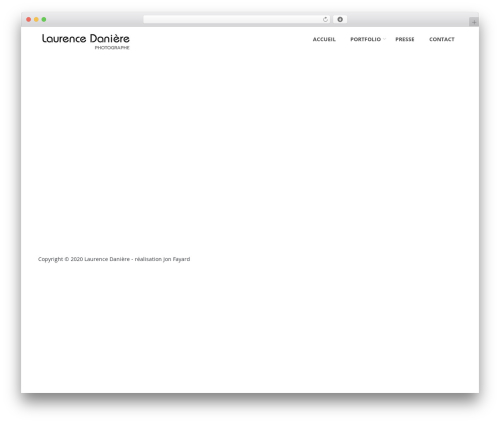
Task: Click the round icon right of the address bar
Action: click(x=340, y=20)
